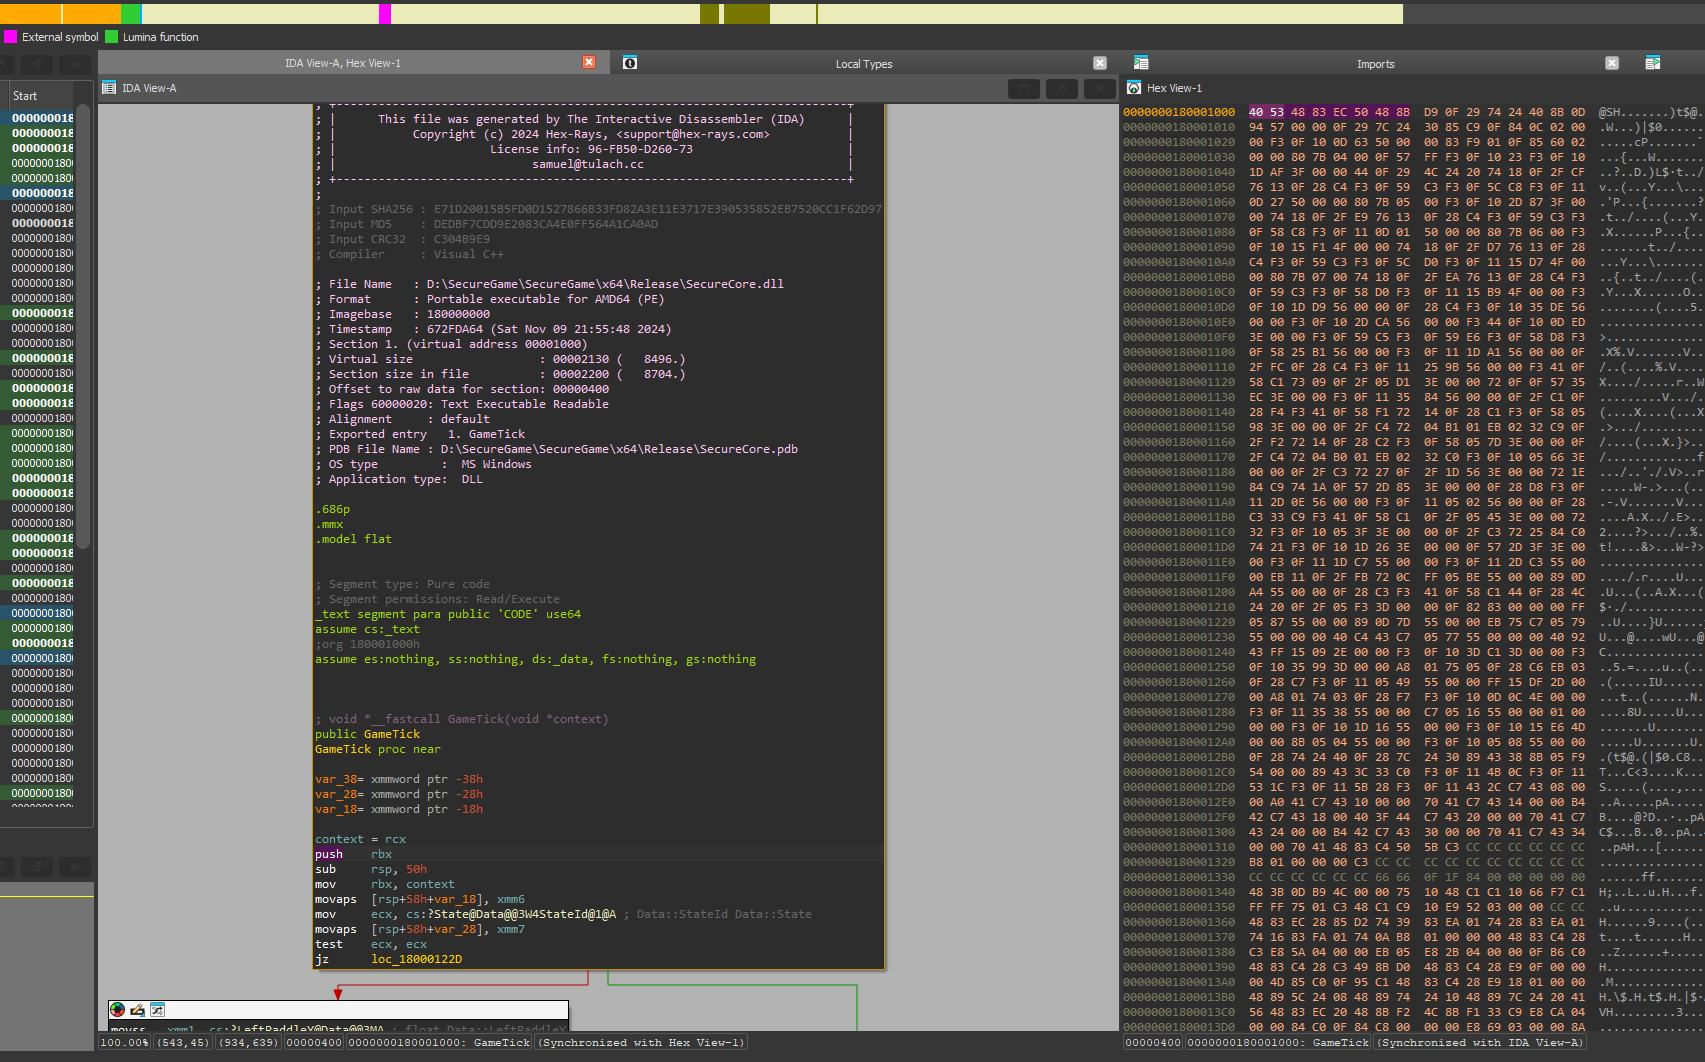This screenshot has width=1705, height=1062.
Task: Click the node color palette icon
Action: point(118,1010)
